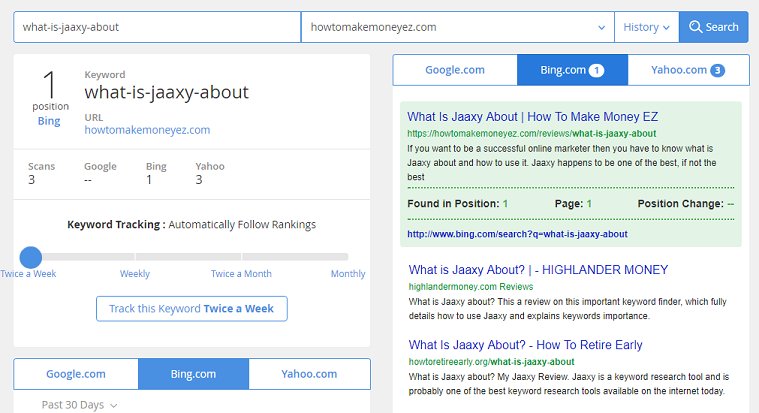This screenshot has width=759, height=413.
Task: Click the Bing position link
Action: pos(49,121)
